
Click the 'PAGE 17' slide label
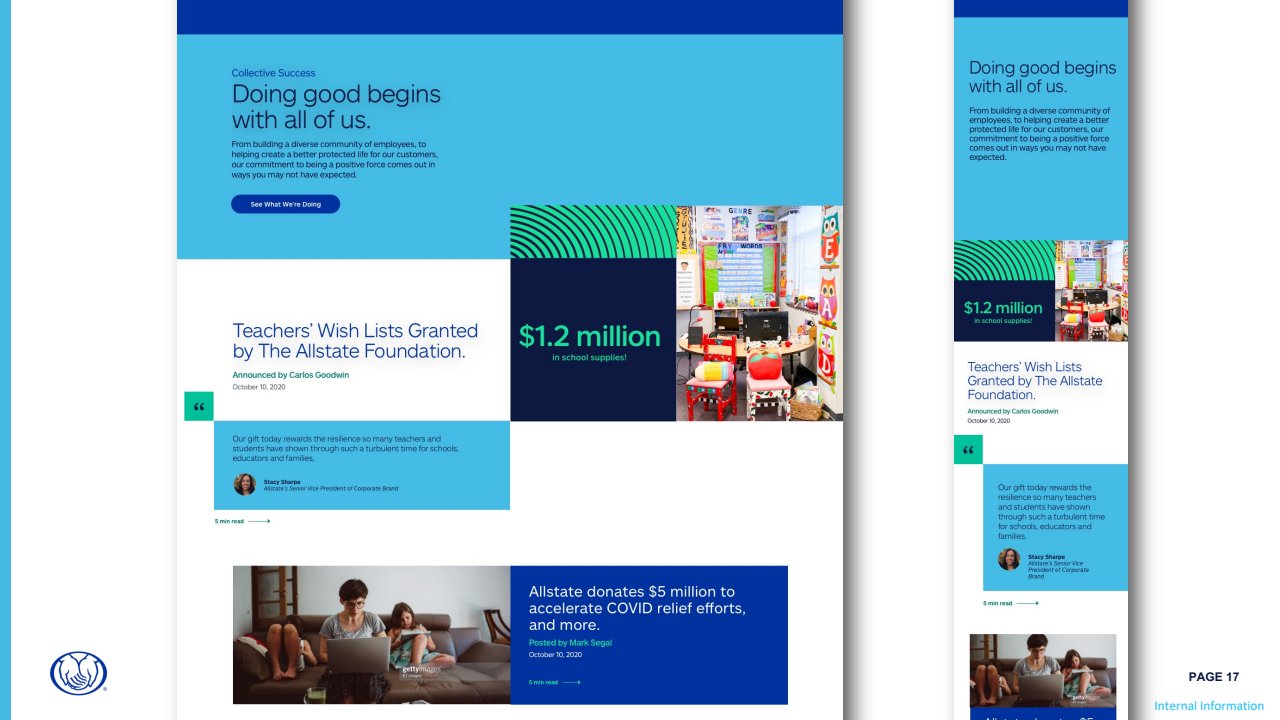point(1213,677)
